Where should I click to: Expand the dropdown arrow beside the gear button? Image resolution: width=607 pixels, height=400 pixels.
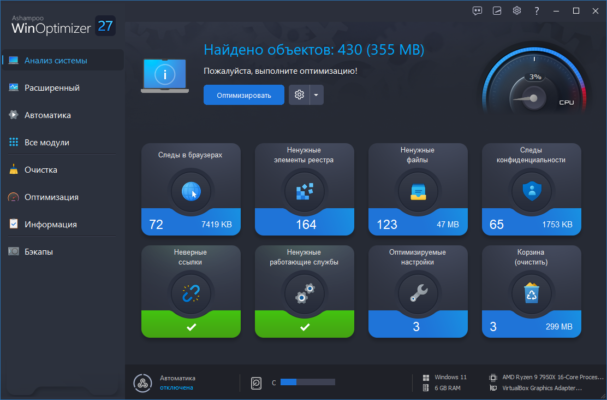coord(316,95)
